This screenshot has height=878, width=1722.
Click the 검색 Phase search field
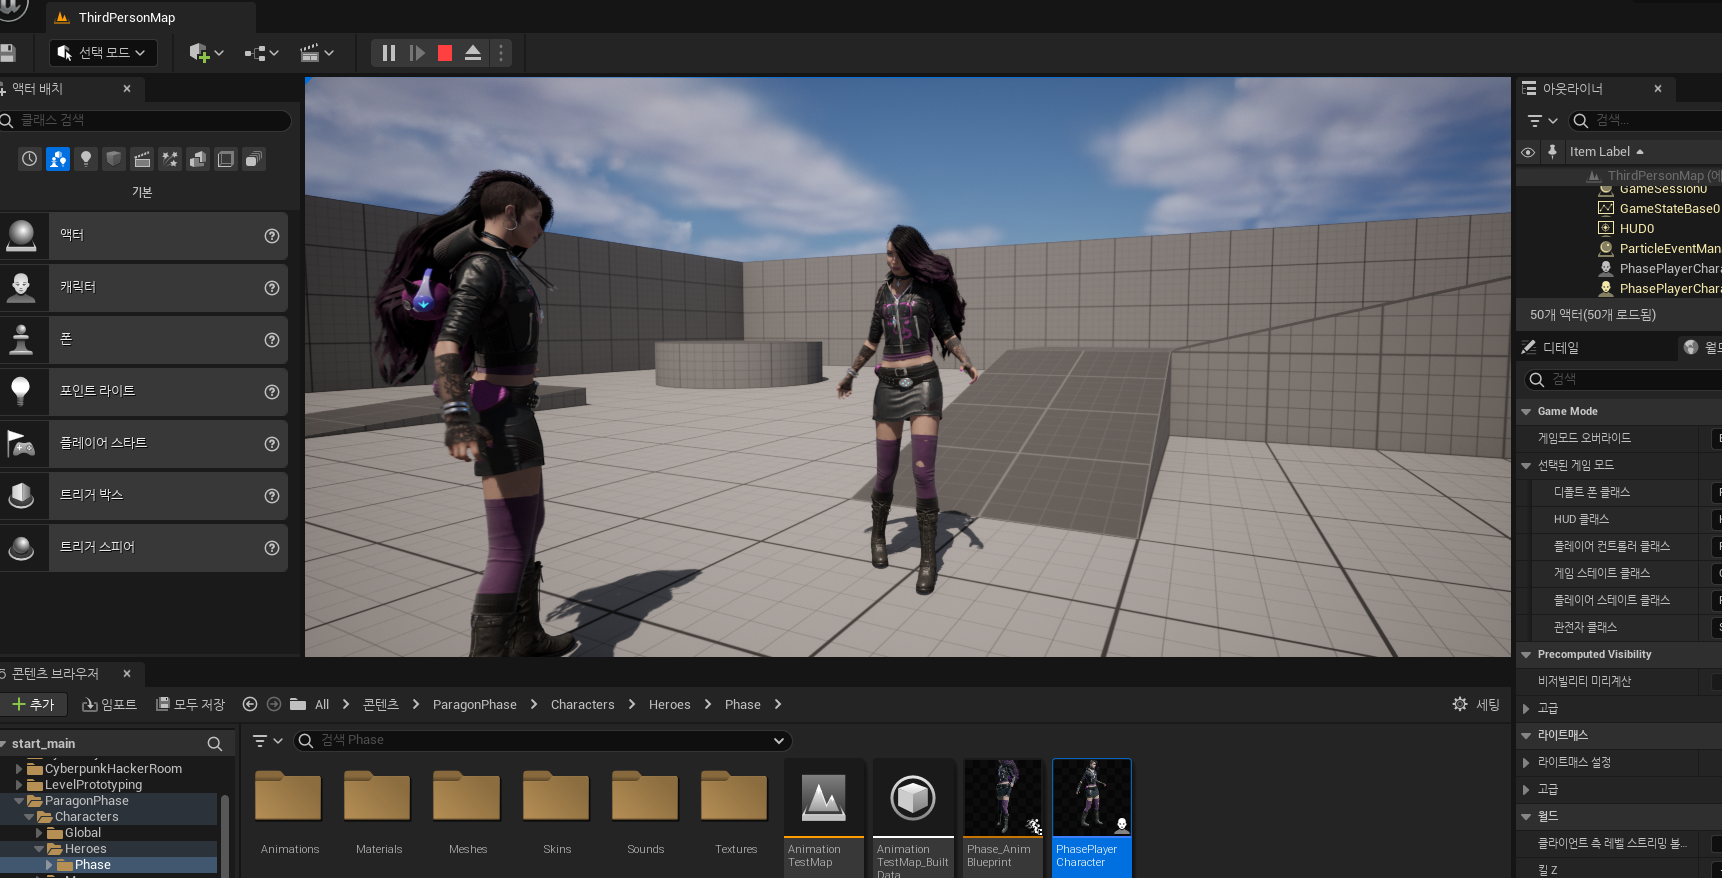click(541, 741)
